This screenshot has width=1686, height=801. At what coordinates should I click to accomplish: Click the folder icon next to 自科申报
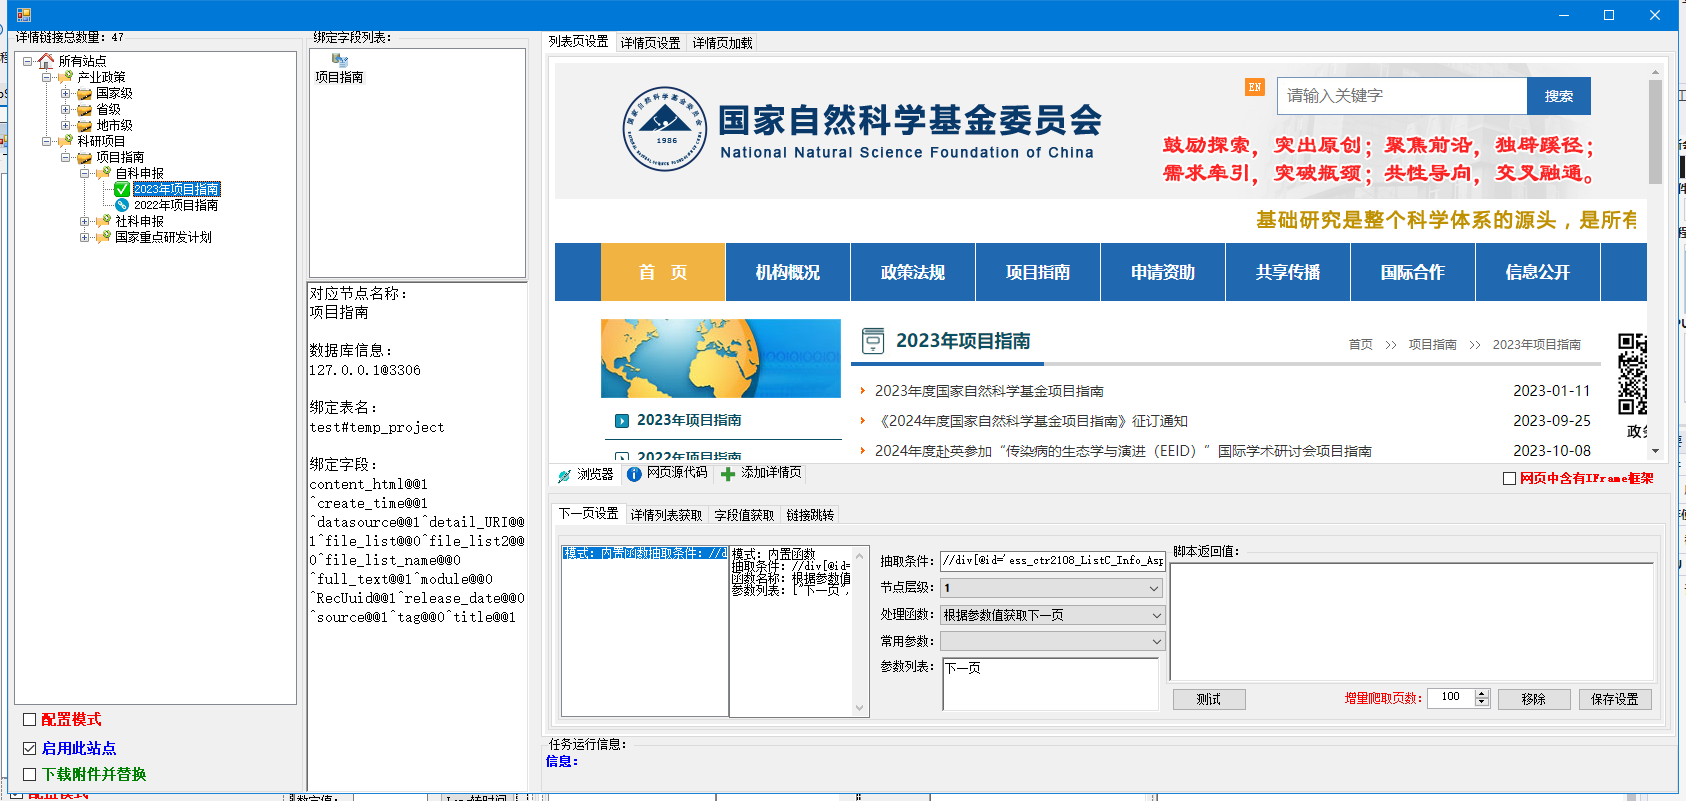pyautogui.click(x=104, y=173)
